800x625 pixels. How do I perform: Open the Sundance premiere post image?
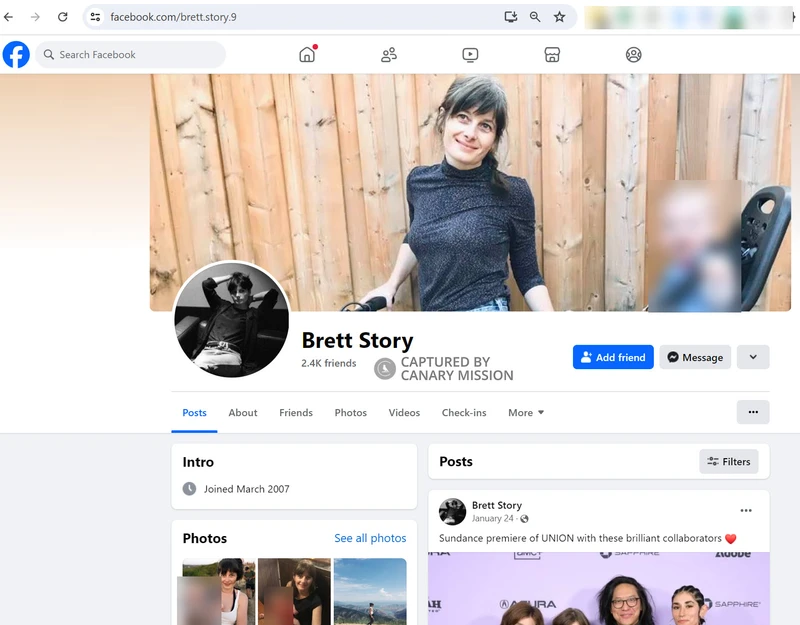[x=598, y=588]
